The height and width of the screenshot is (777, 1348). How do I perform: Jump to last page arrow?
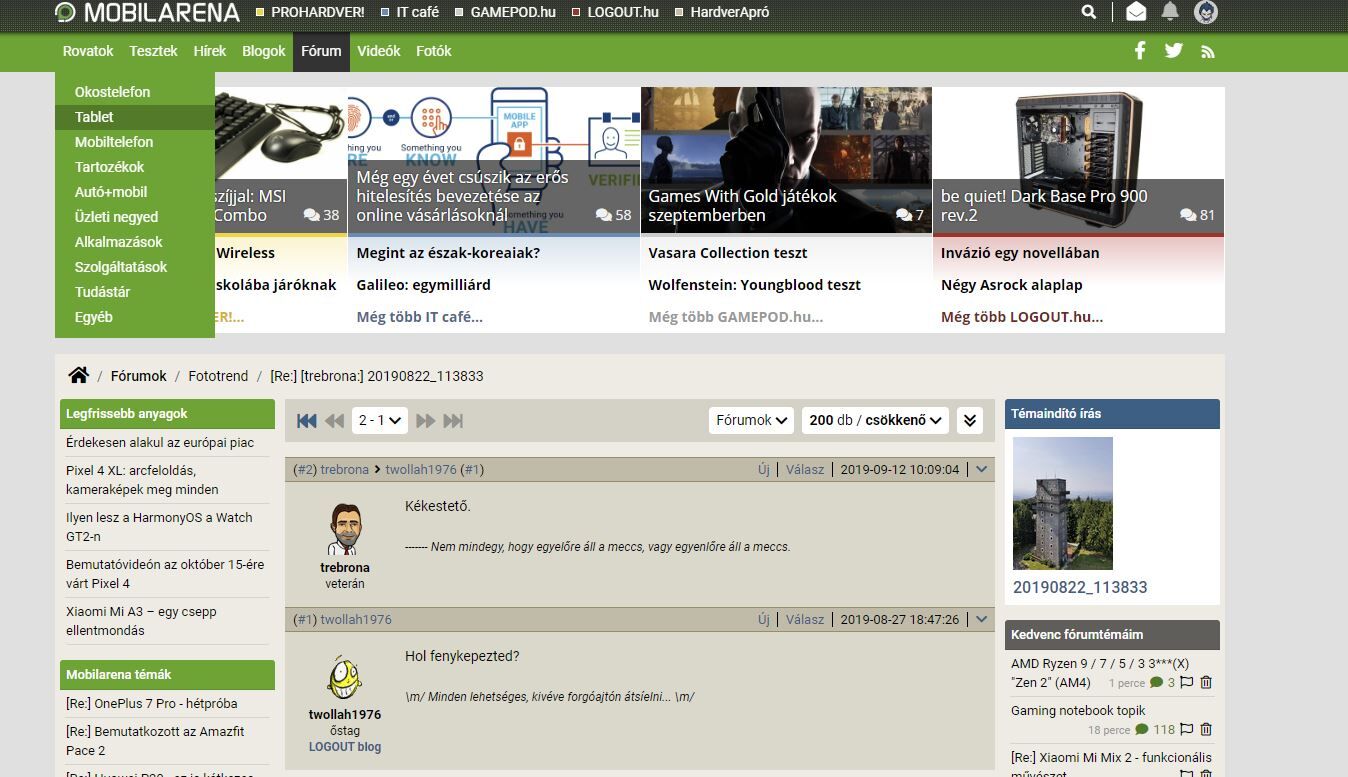click(x=453, y=421)
